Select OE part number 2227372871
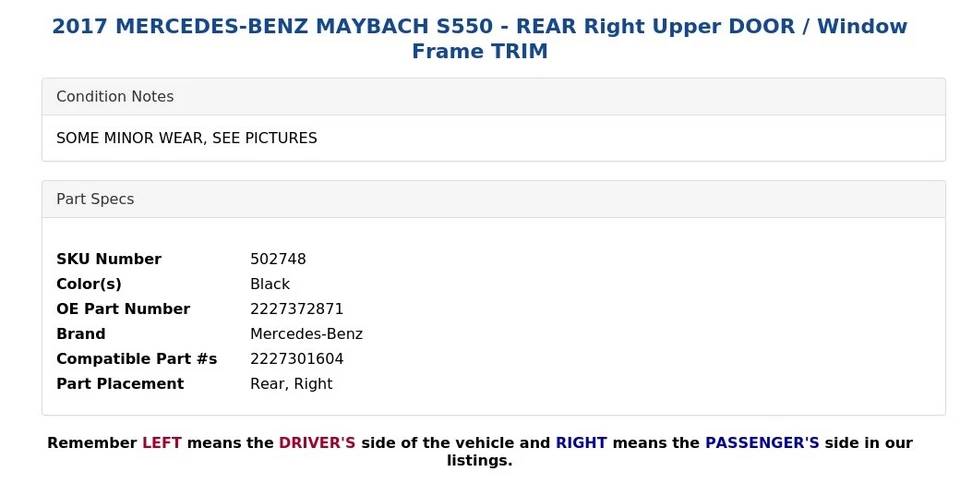 297,309
